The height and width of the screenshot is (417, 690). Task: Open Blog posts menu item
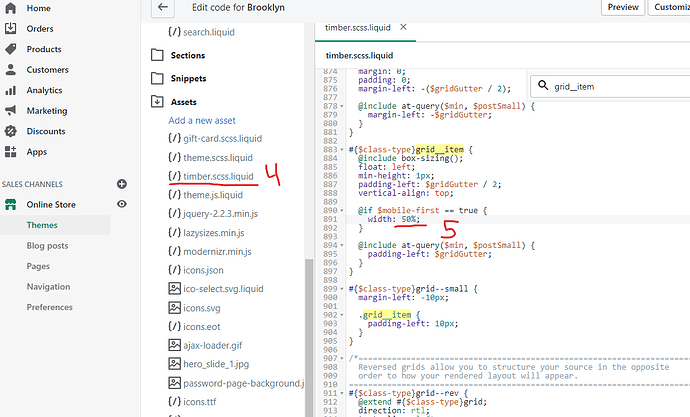click(x=48, y=245)
